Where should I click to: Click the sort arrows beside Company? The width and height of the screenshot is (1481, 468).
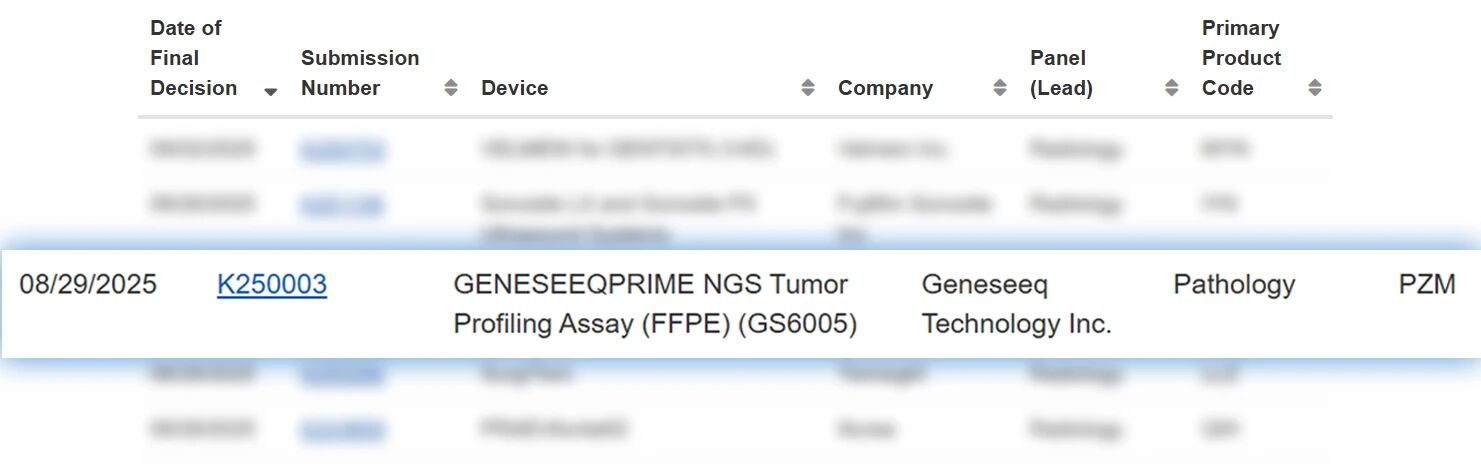pos(999,88)
